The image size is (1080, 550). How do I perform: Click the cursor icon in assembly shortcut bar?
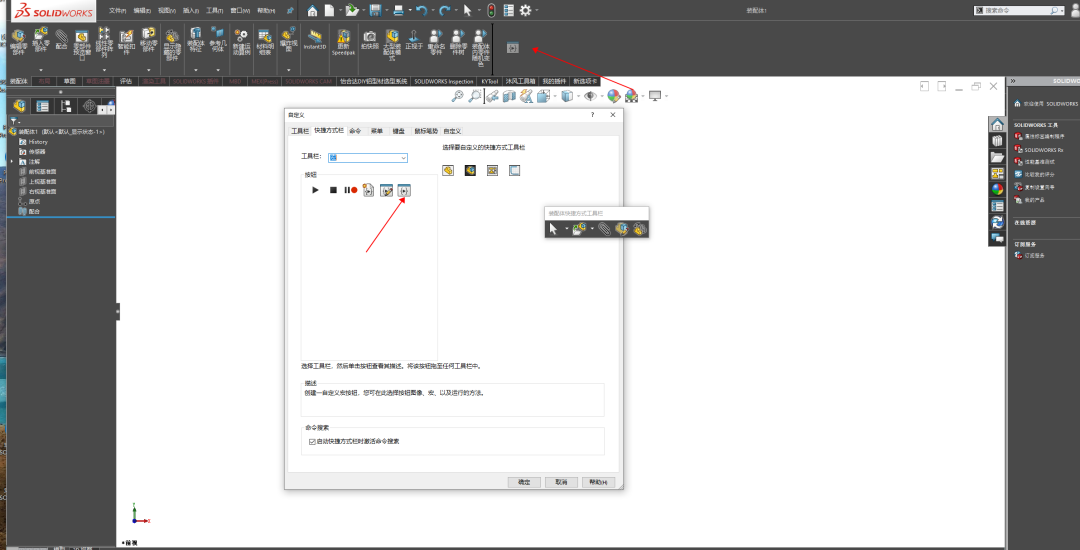click(553, 229)
